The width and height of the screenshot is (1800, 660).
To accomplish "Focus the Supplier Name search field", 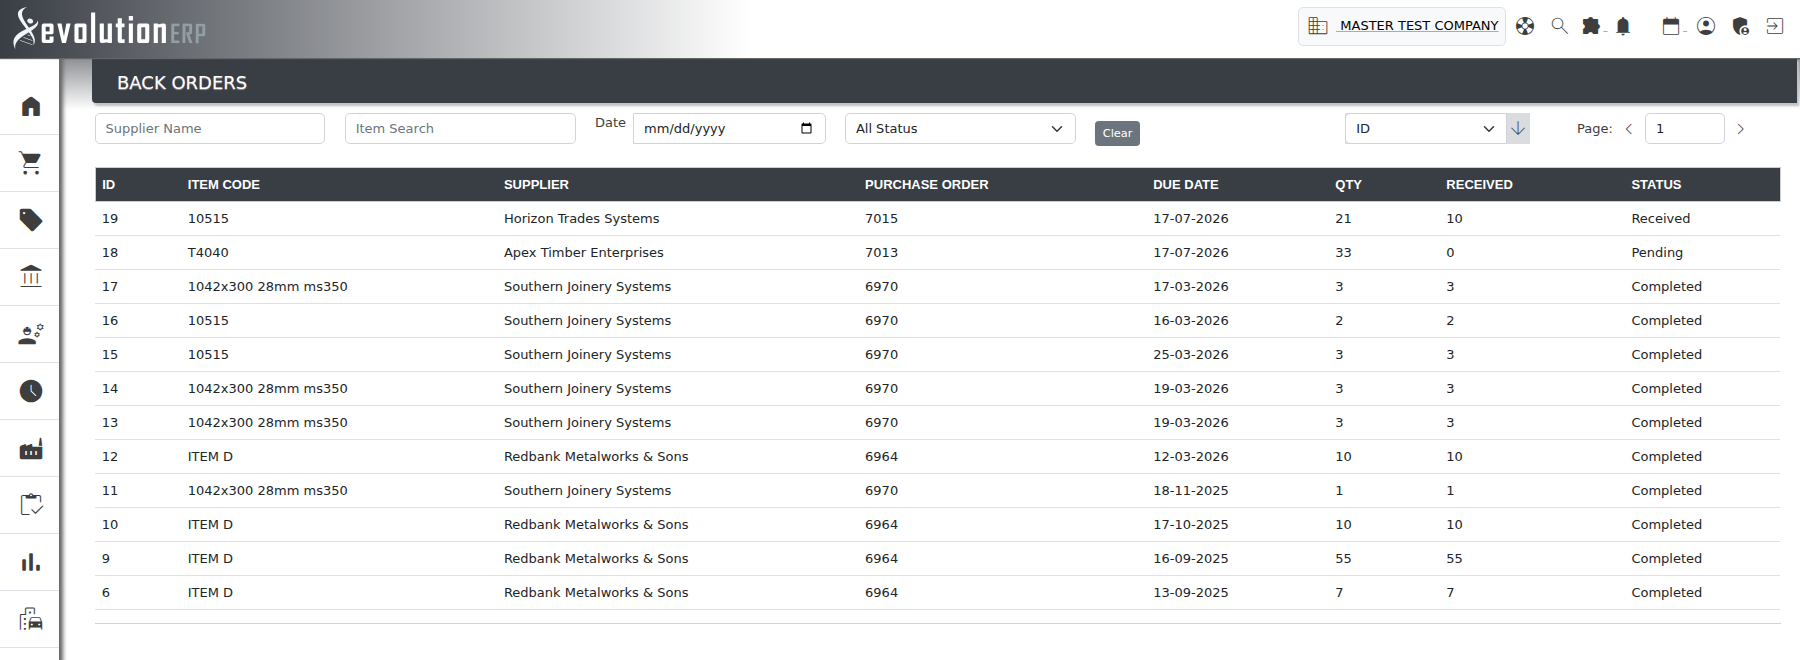I will (210, 128).
